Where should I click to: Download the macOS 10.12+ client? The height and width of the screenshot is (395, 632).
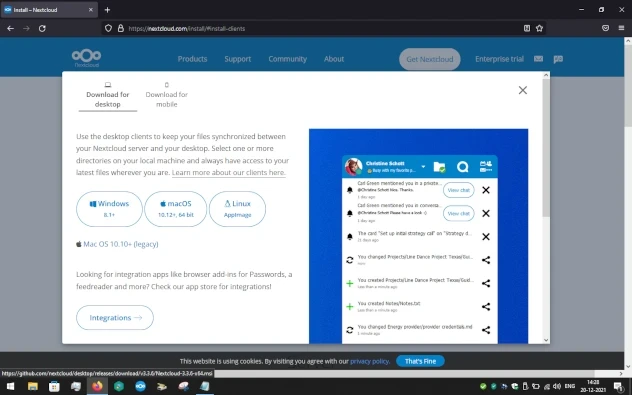tap(176, 209)
